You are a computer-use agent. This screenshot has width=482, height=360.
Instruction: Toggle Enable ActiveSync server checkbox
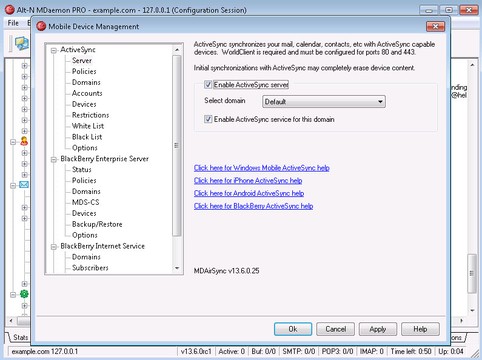(x=208, y=85)
